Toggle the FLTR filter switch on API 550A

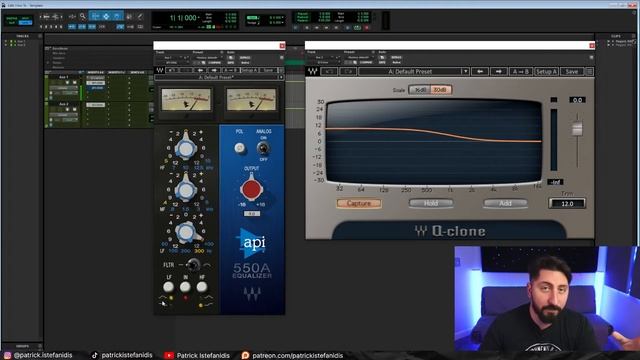[193, 265]
